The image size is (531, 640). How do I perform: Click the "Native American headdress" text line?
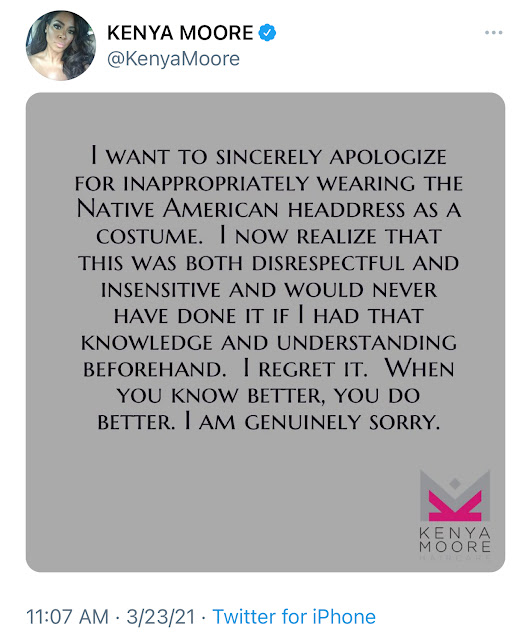(269, 209)
